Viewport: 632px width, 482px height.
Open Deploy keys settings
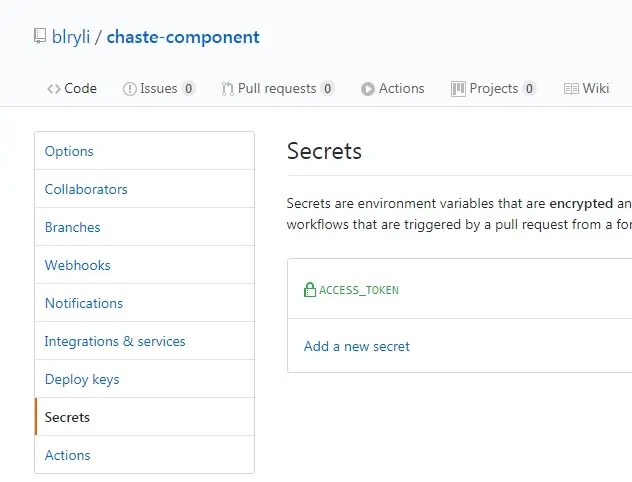click(82, 379)
